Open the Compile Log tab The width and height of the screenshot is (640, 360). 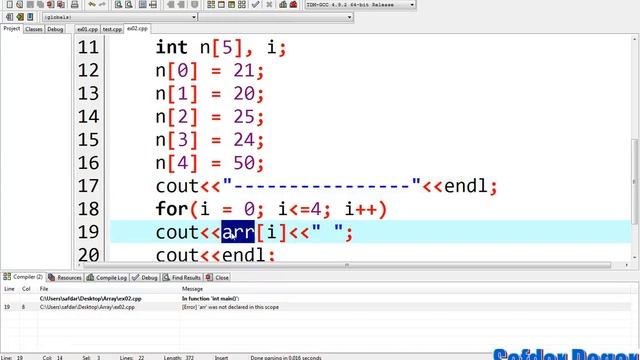[x=107, y=278]
